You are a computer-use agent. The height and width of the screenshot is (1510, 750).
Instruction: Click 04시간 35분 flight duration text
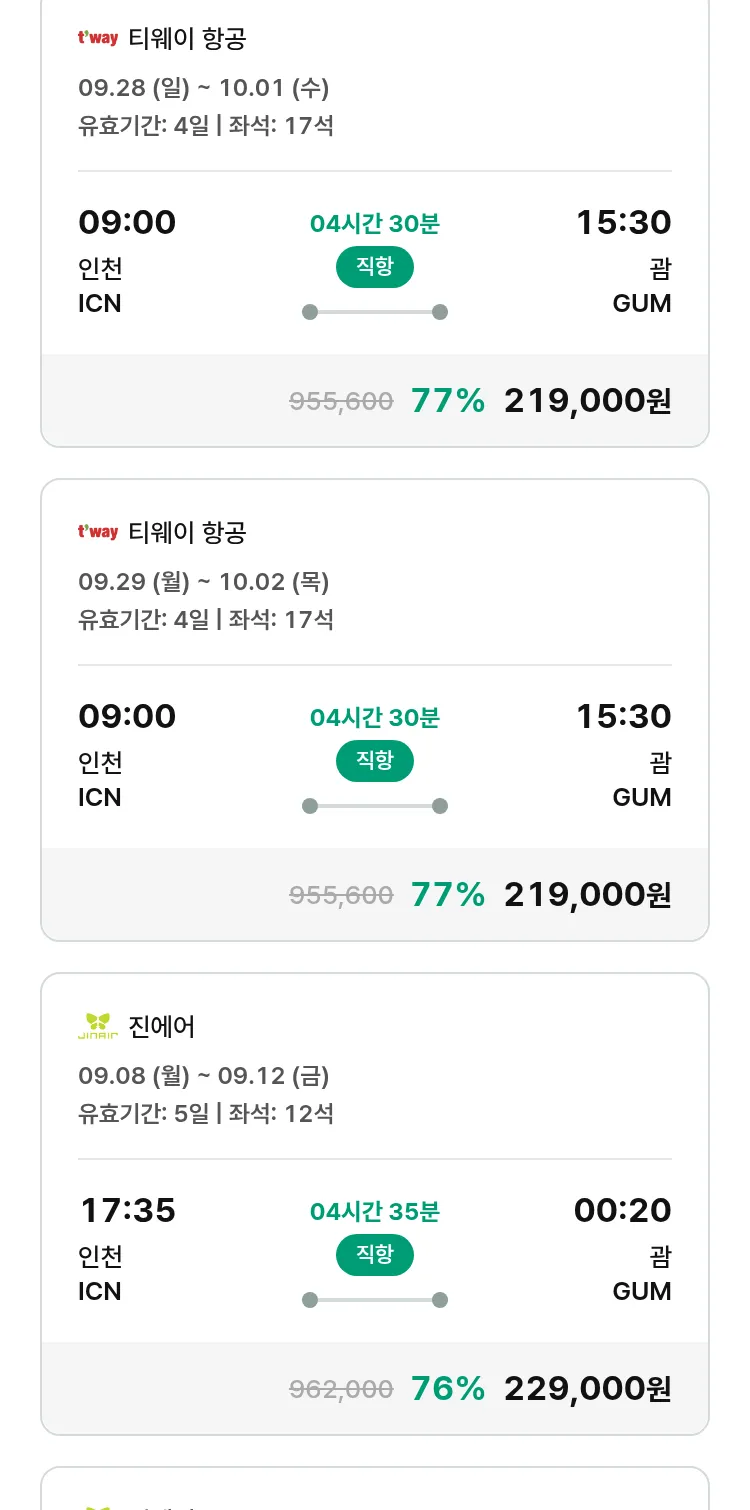(x=374, y=1212)
